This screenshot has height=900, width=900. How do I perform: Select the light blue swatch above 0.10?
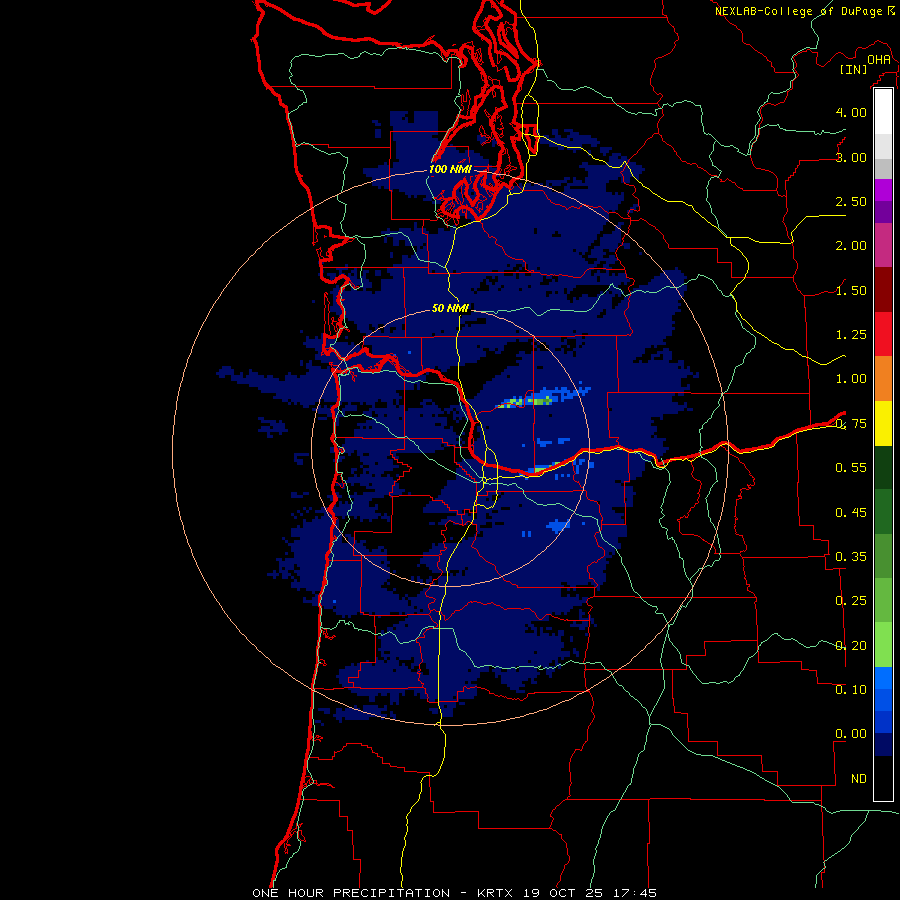coord(883,678)
